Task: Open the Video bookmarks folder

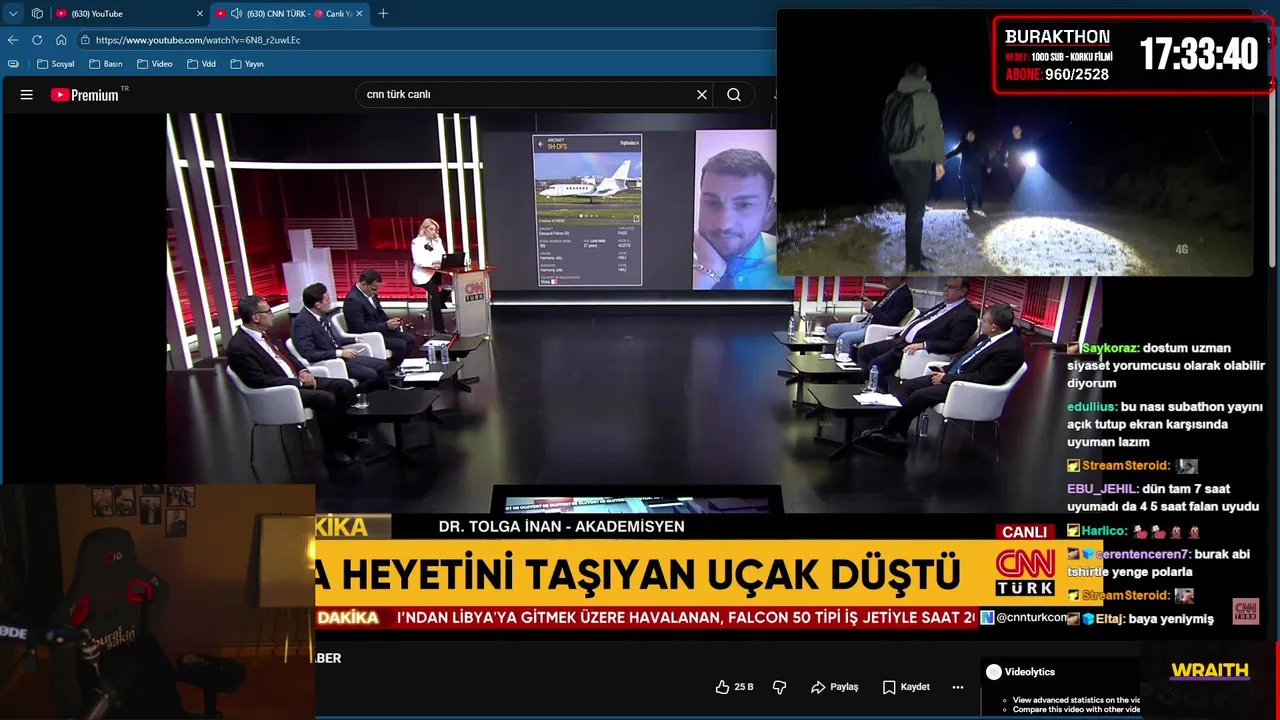Action: pos(154,64)
